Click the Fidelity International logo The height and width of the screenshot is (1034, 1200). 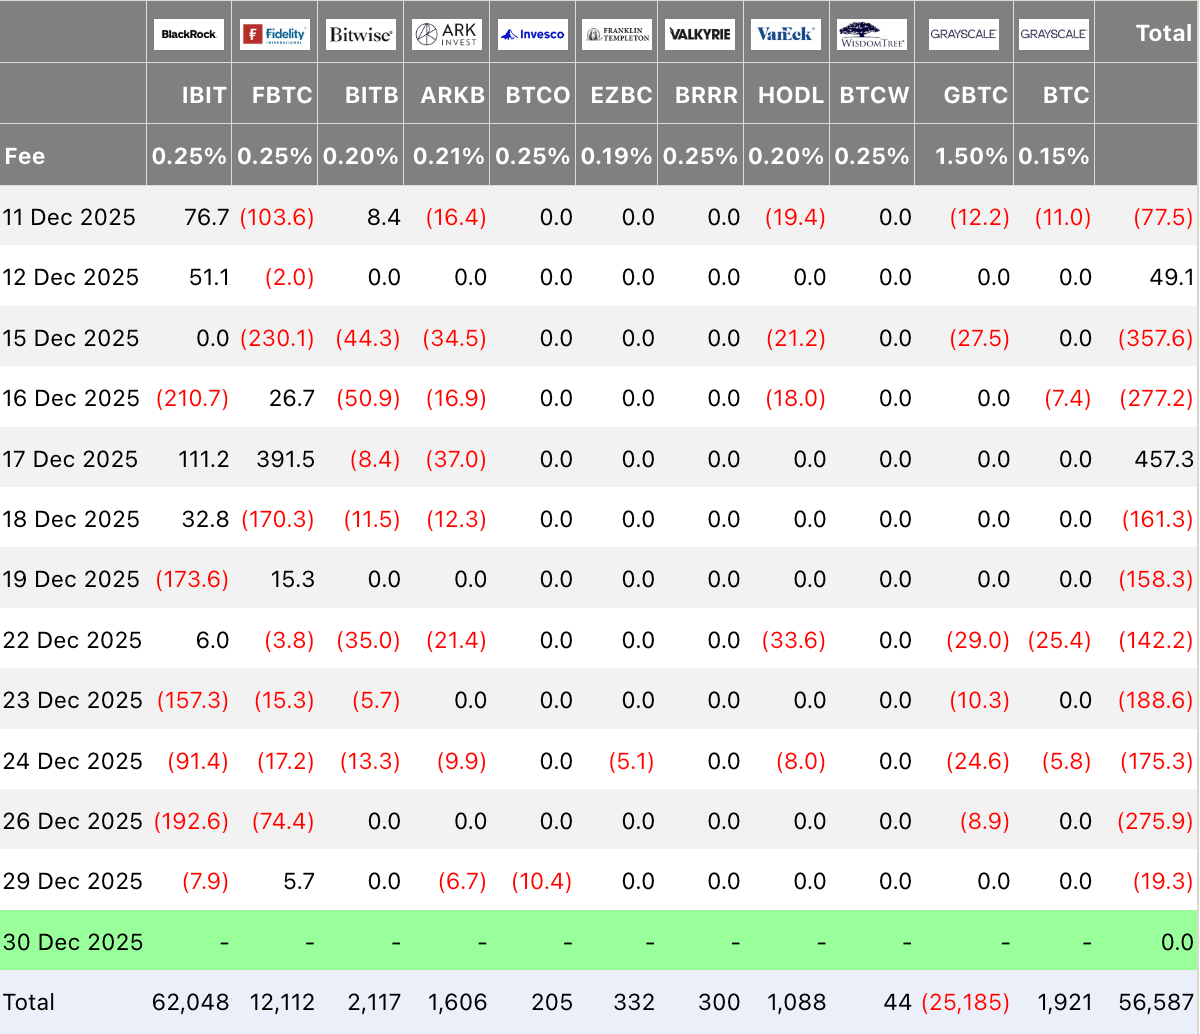click(x=275, y=34)
